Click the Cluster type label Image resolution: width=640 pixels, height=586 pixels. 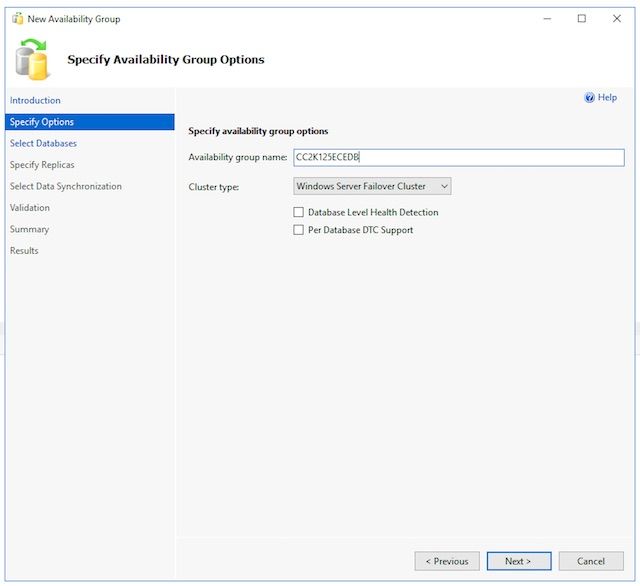click(213, 187)
